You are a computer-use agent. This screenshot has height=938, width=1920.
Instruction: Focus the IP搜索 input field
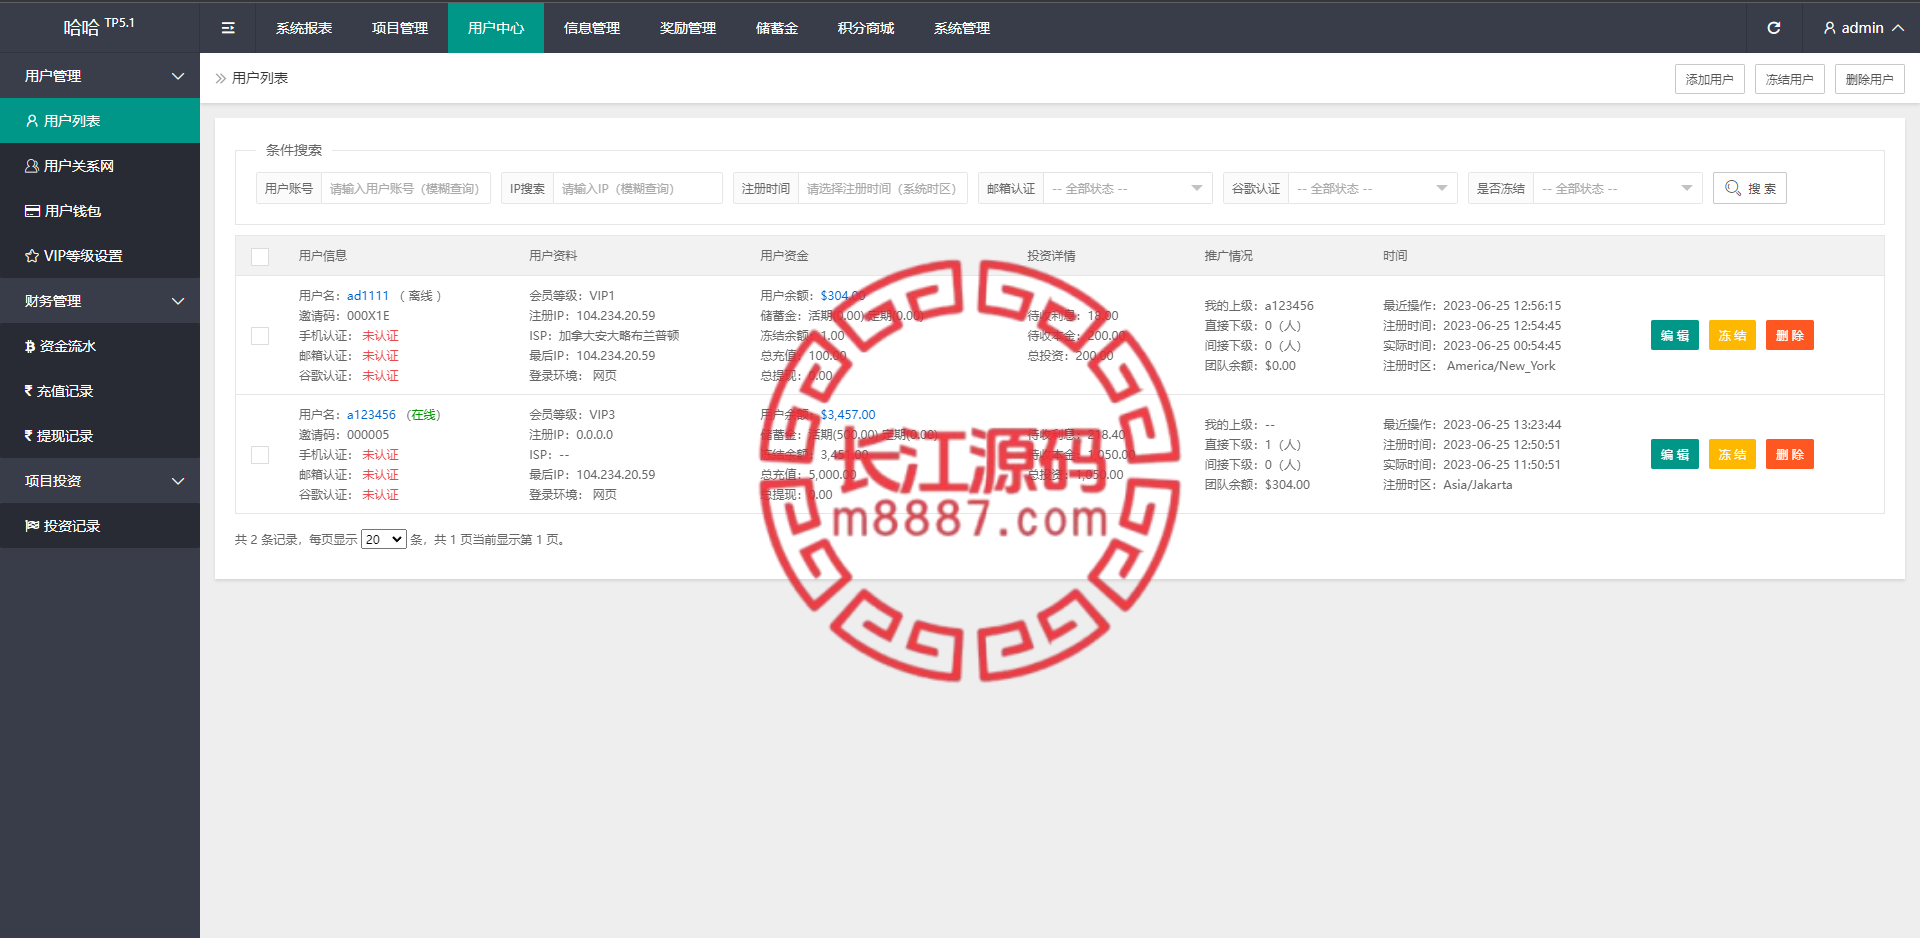637,188
